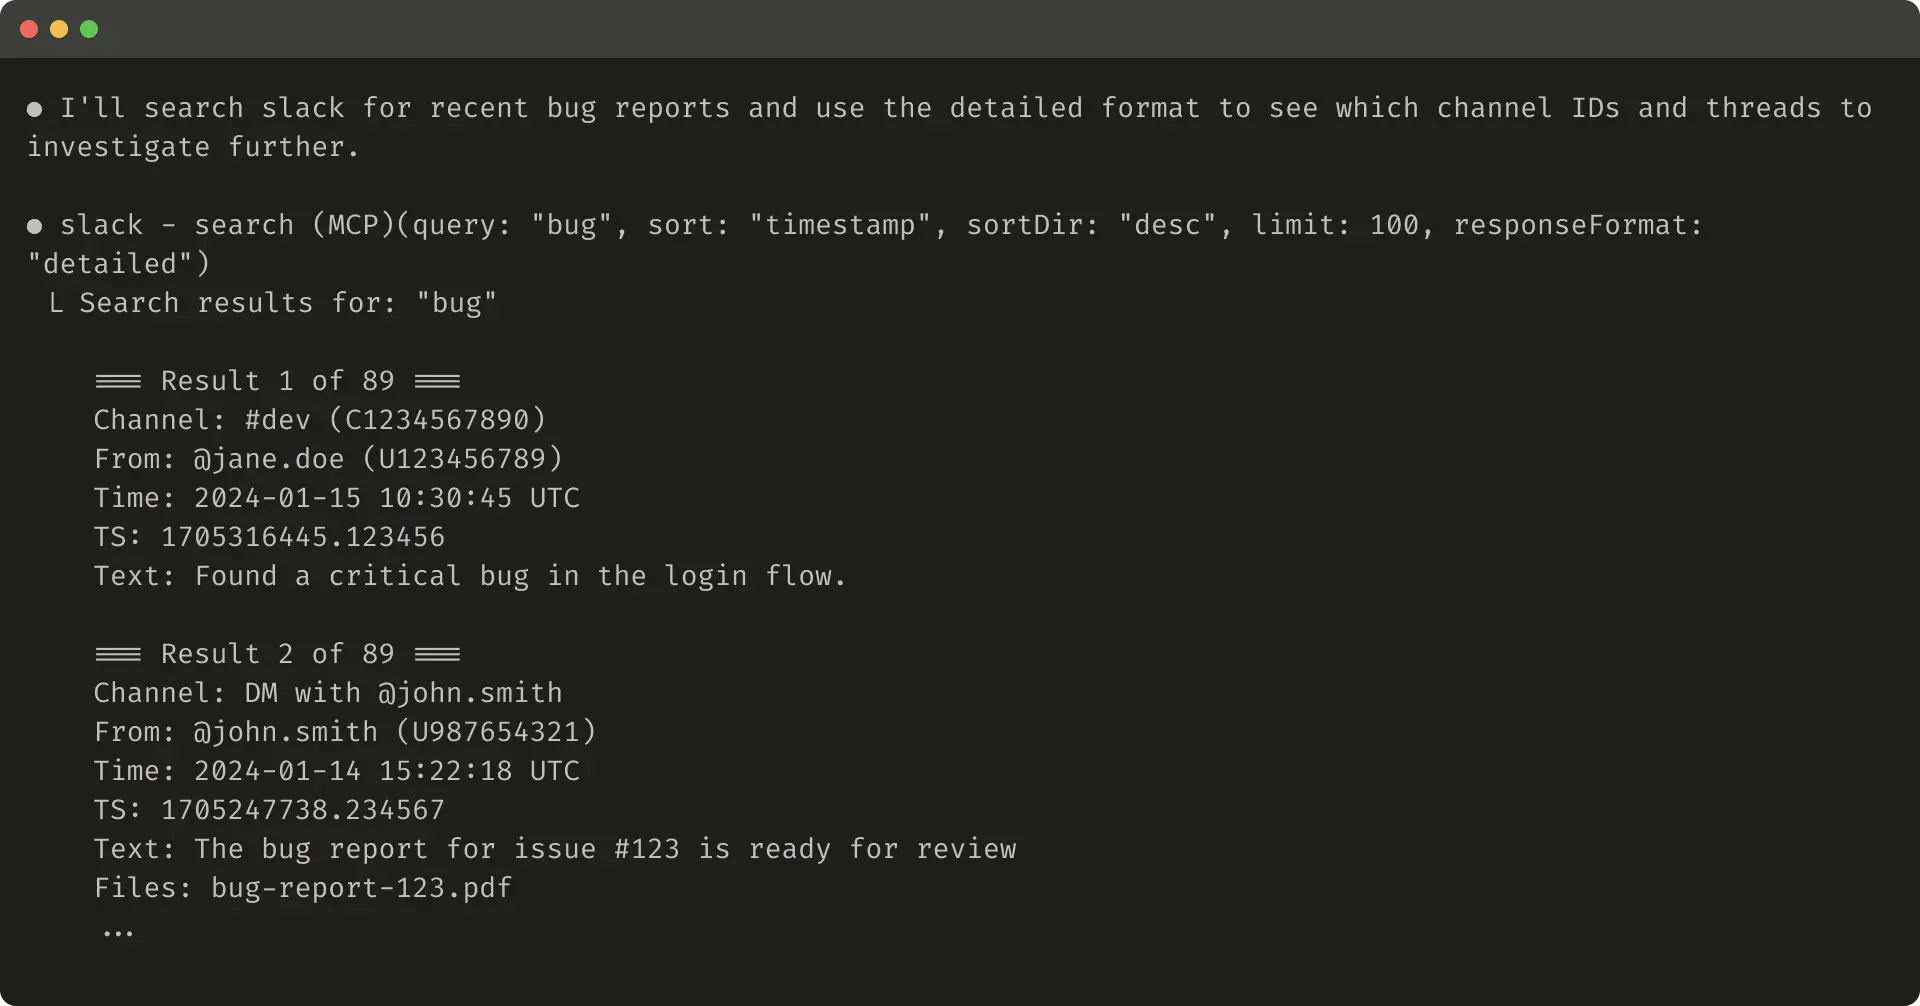Screen dimensions: 1920x1006
Task: Click the bullet icon beside the search explanation
Action: (x=33, y=109)
